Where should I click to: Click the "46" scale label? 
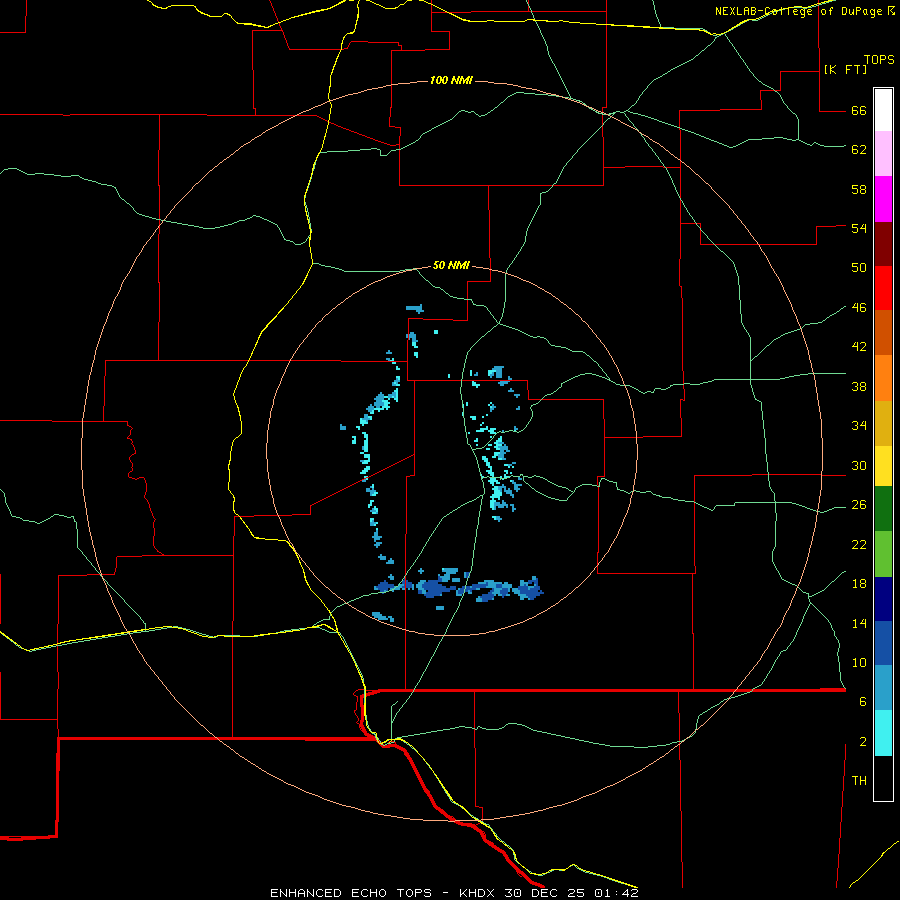tap(859, 308)
